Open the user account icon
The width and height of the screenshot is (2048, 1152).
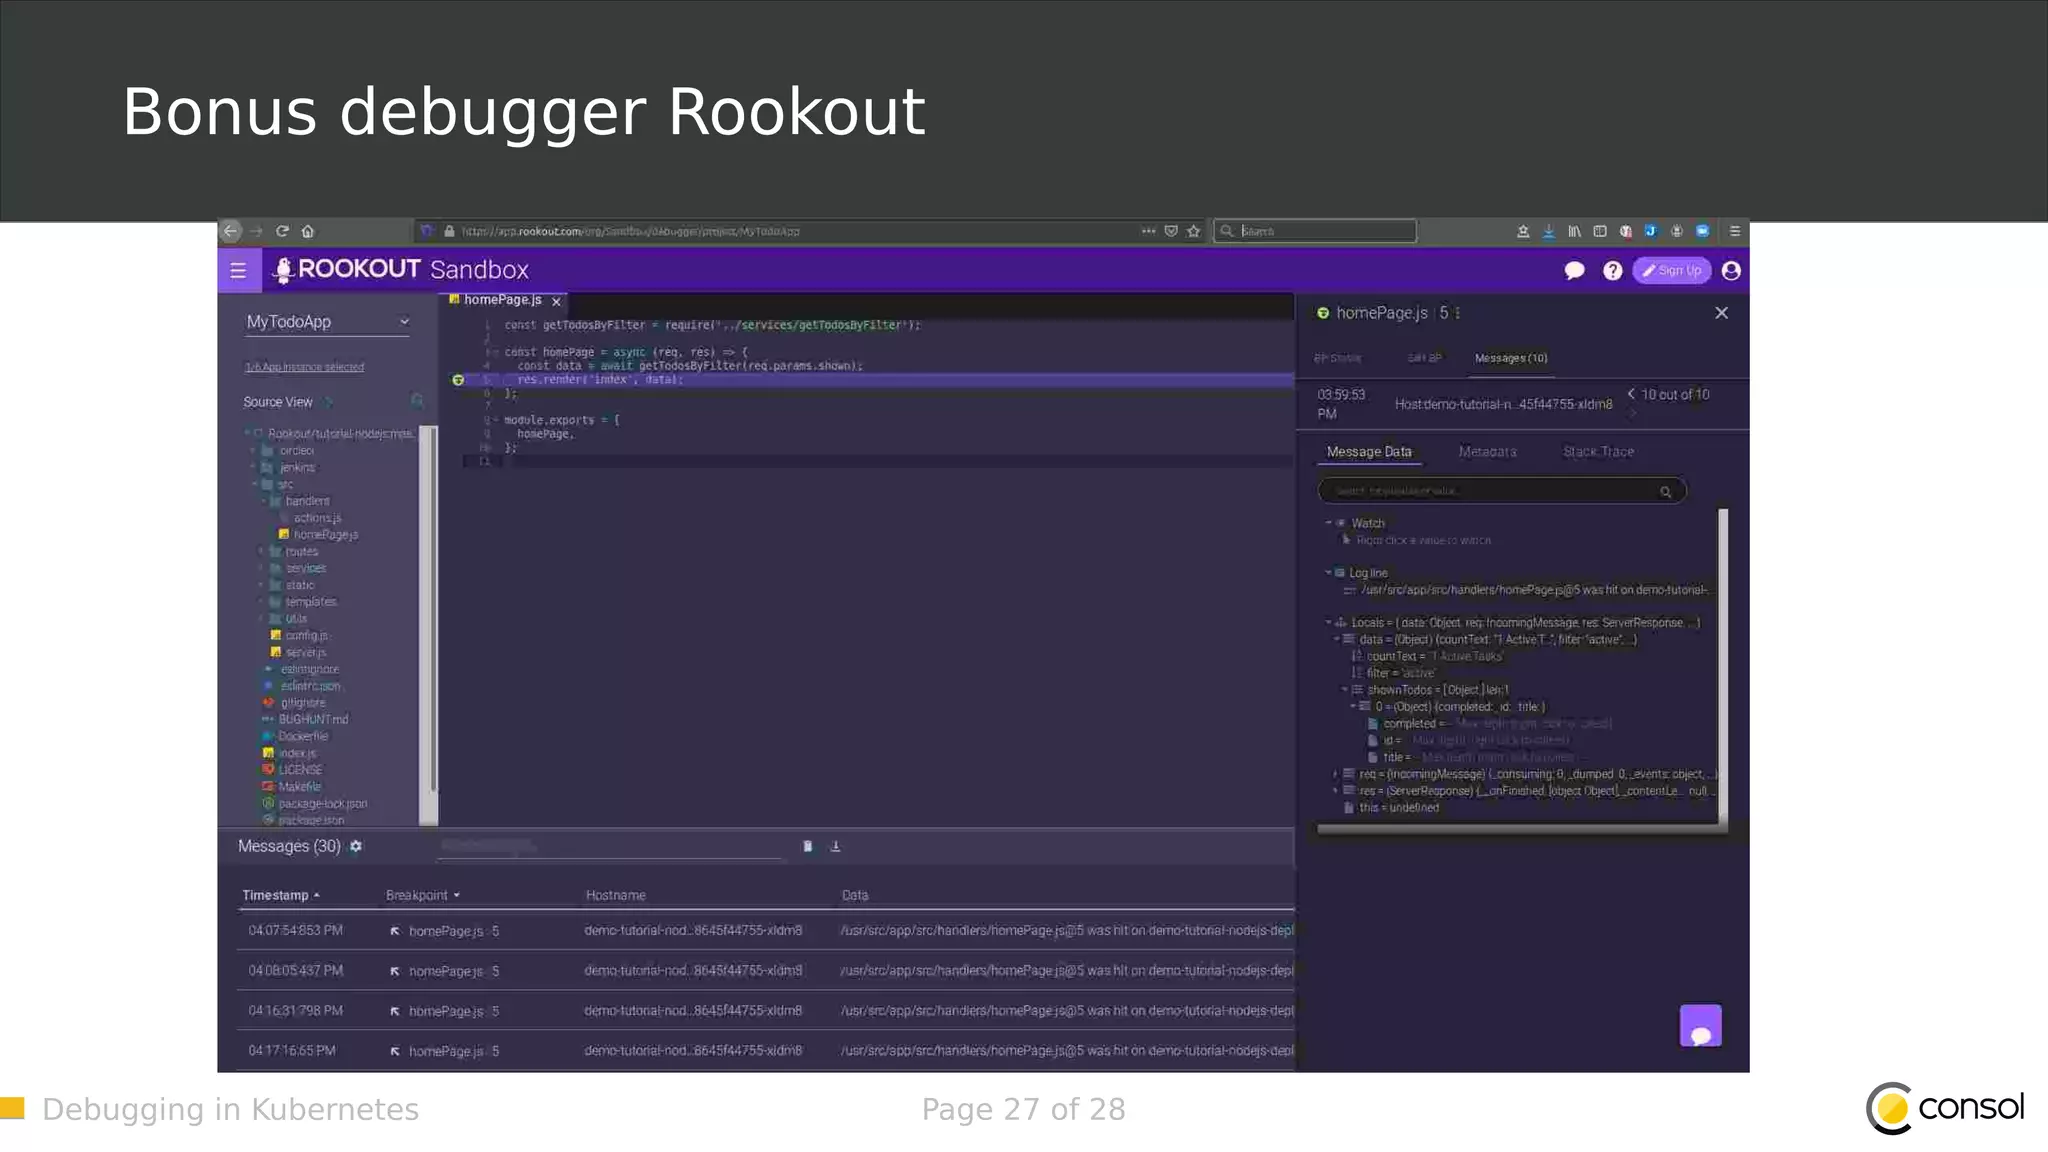[x=1731, y=271]
